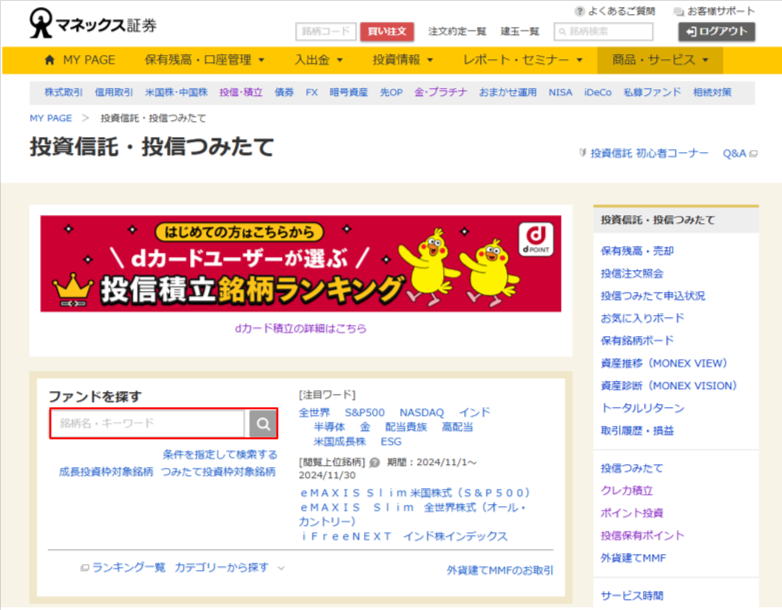Click the MY PAGE breadcrumb link

pyautogui.click(x=51, y=118)
